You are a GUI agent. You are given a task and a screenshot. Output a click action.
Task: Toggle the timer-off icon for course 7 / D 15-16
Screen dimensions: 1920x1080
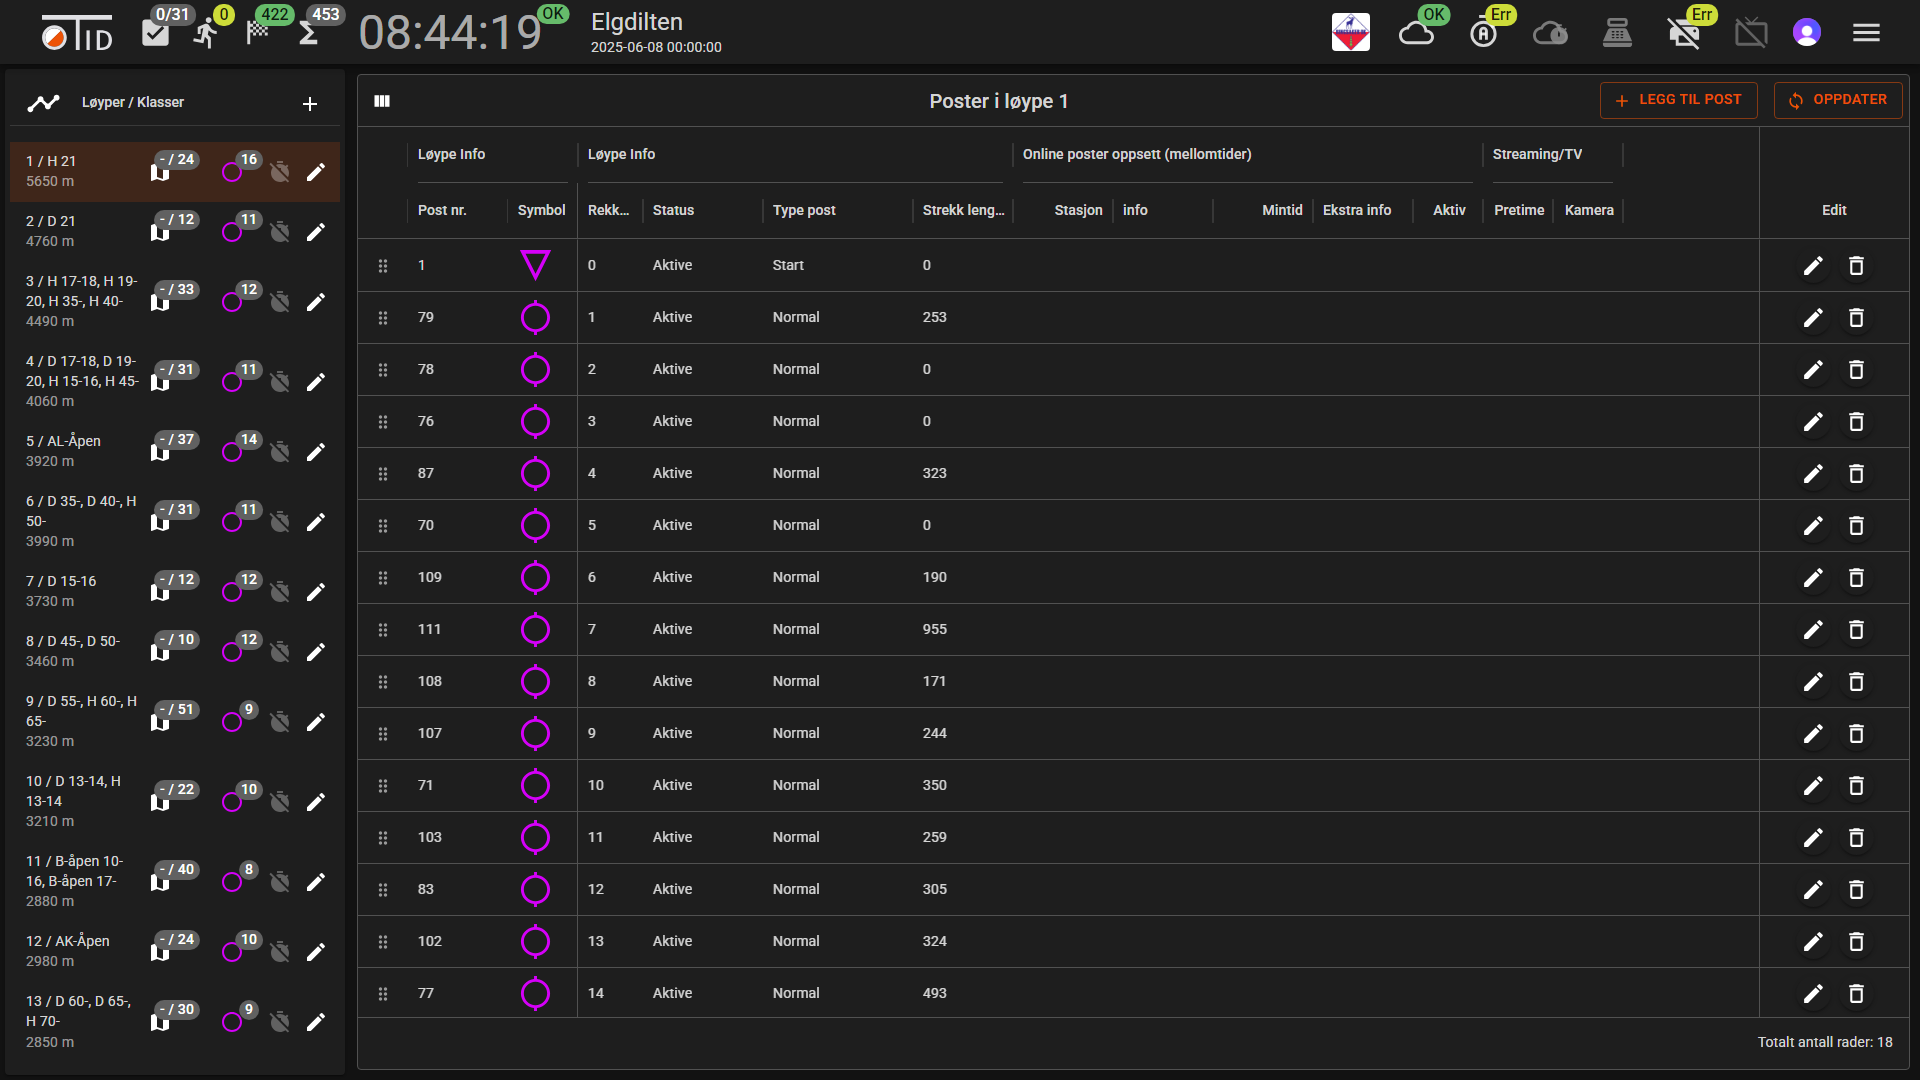point(280,592)
